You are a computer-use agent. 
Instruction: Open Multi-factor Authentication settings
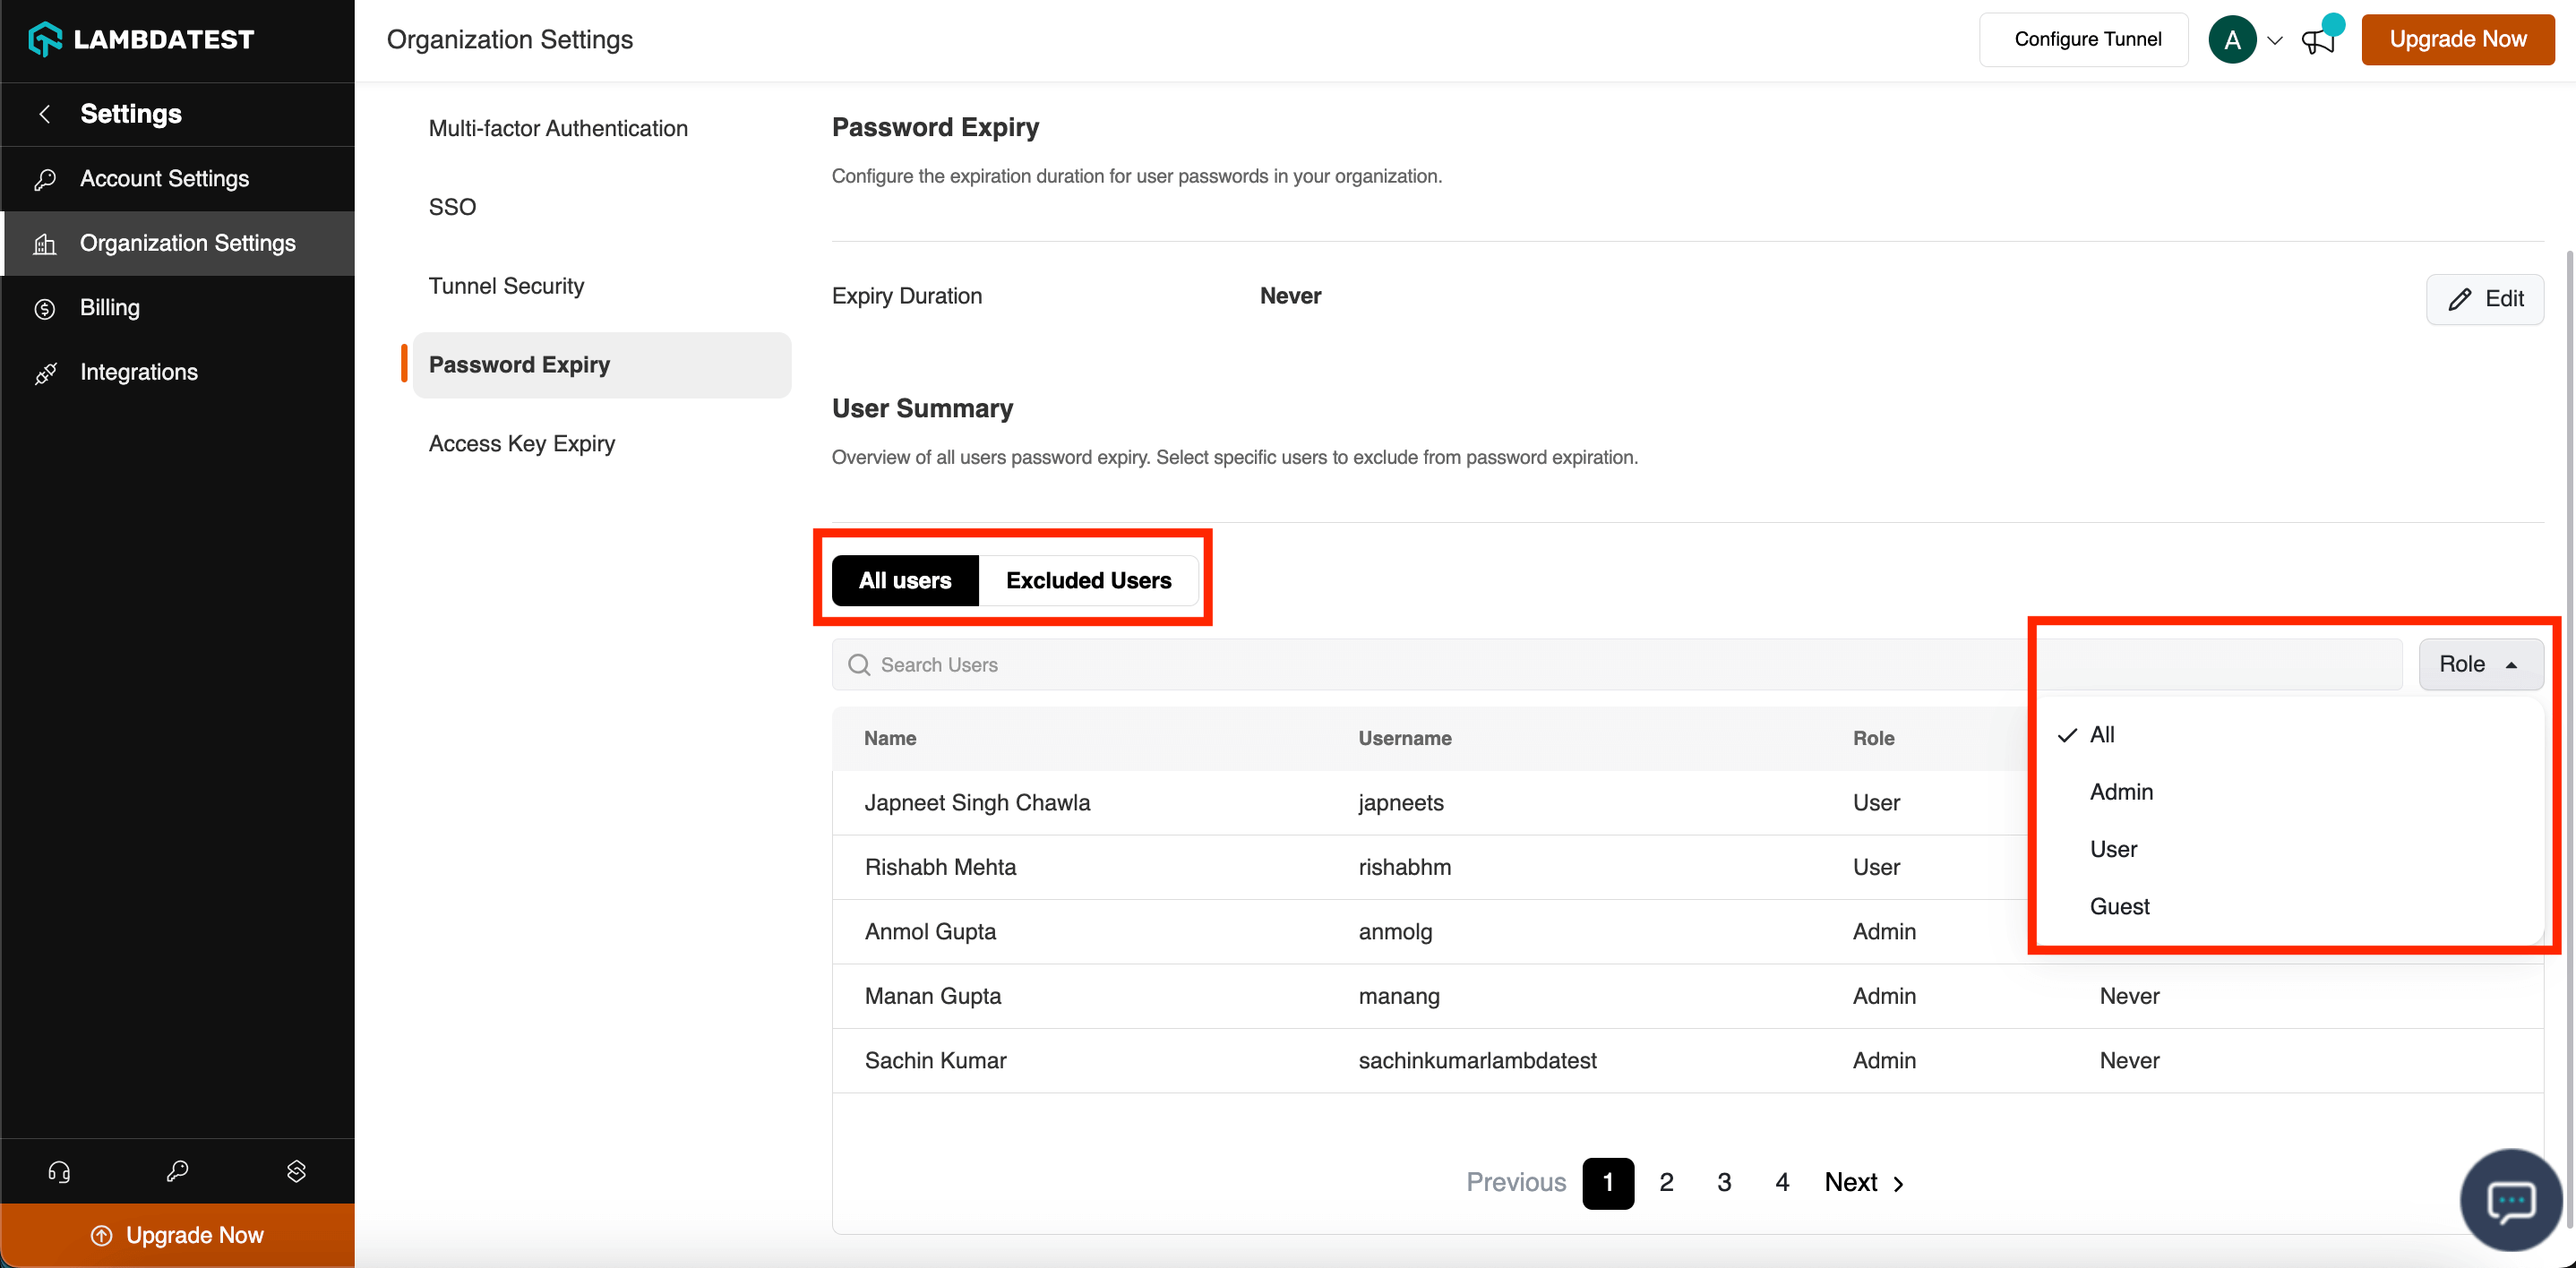tap(558, 128)
